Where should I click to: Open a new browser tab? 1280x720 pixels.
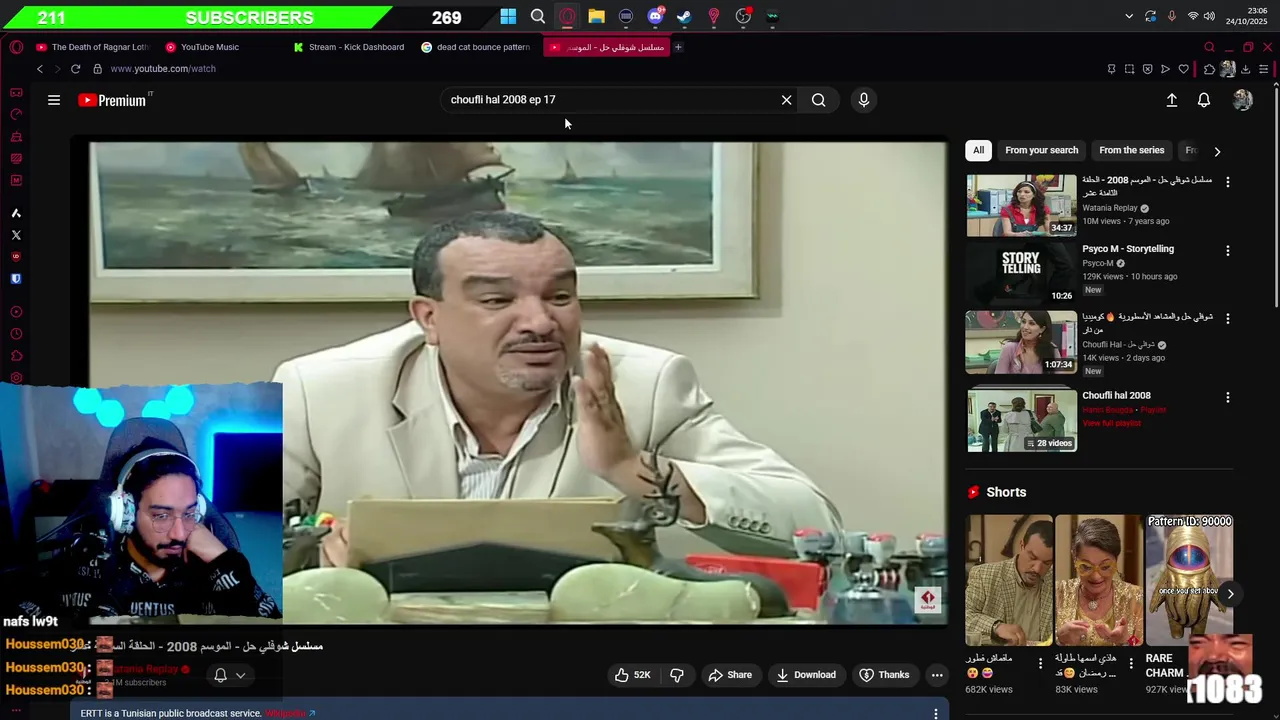[x=678, y=47]
